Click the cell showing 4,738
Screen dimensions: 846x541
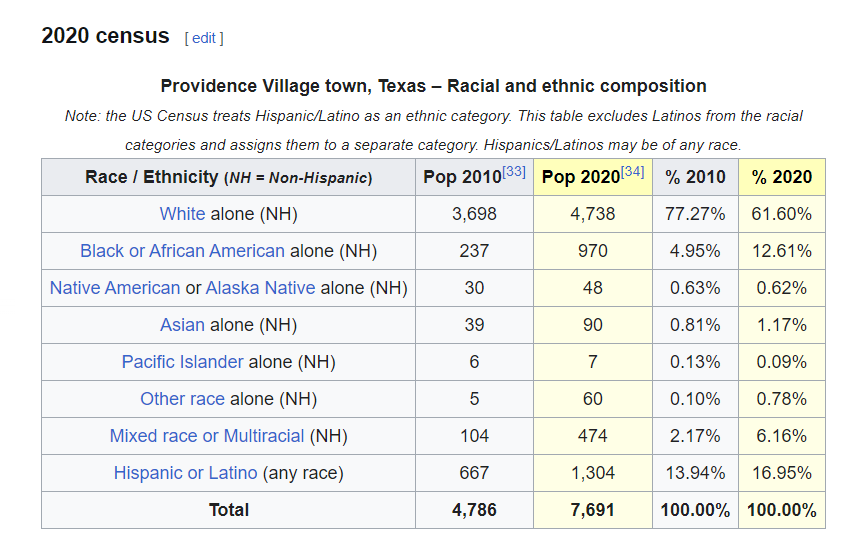pyautogui.click(x=592, y=214)
